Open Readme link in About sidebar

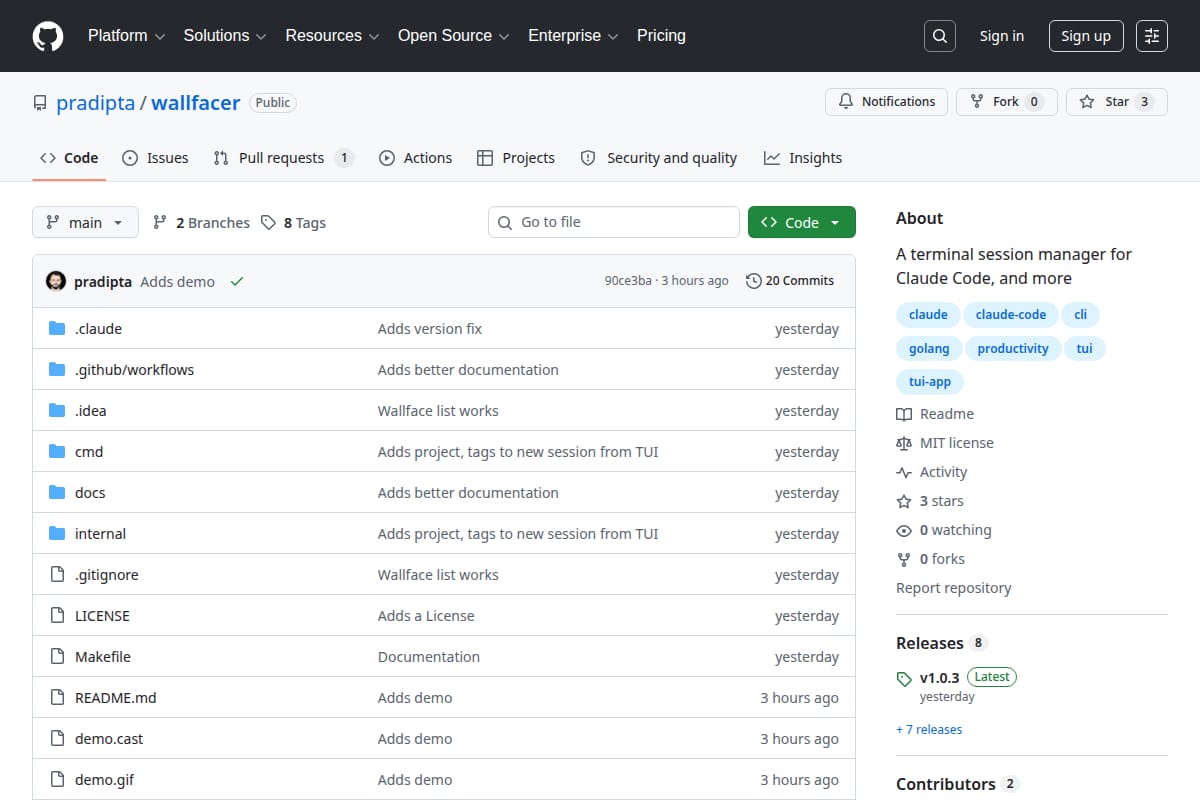(x=935, y=414)
